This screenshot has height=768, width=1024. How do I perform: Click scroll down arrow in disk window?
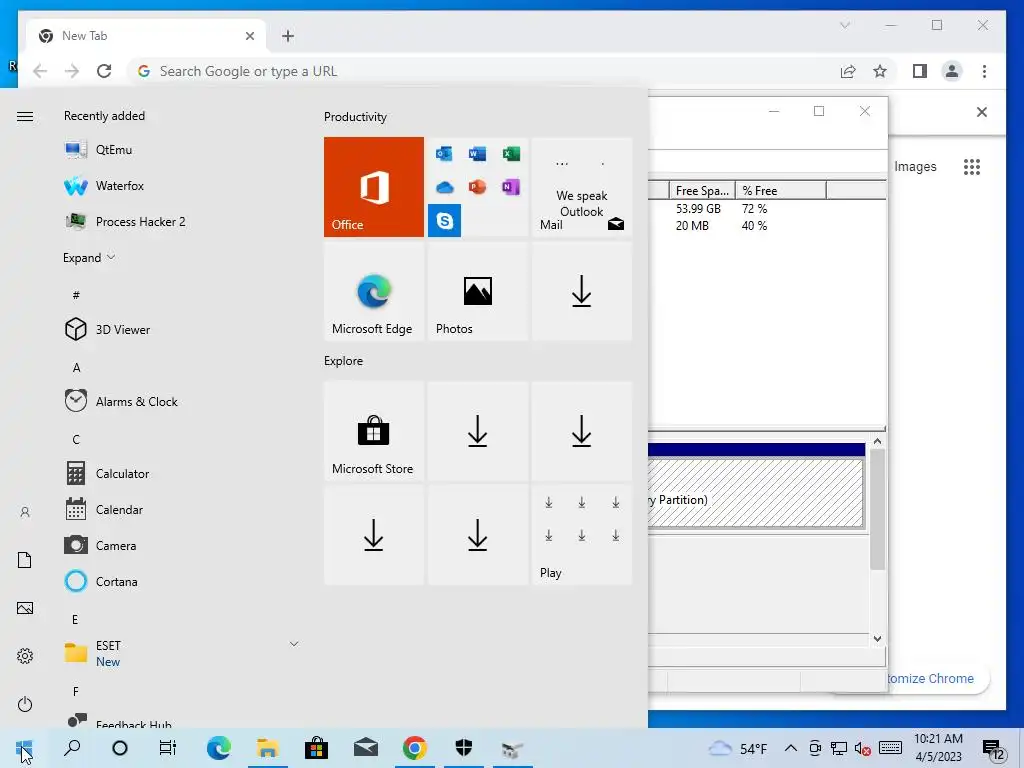tap(878, 639)
